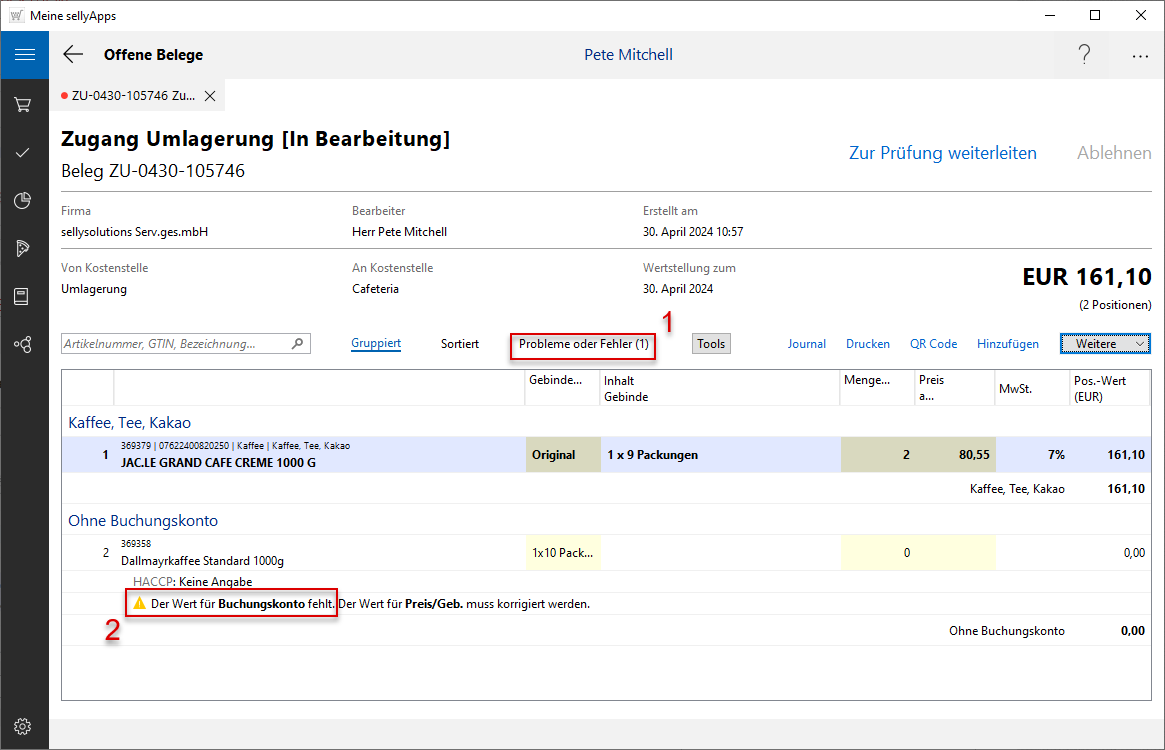
Task: Open help with question mark icon
Action: (1084, 55)
